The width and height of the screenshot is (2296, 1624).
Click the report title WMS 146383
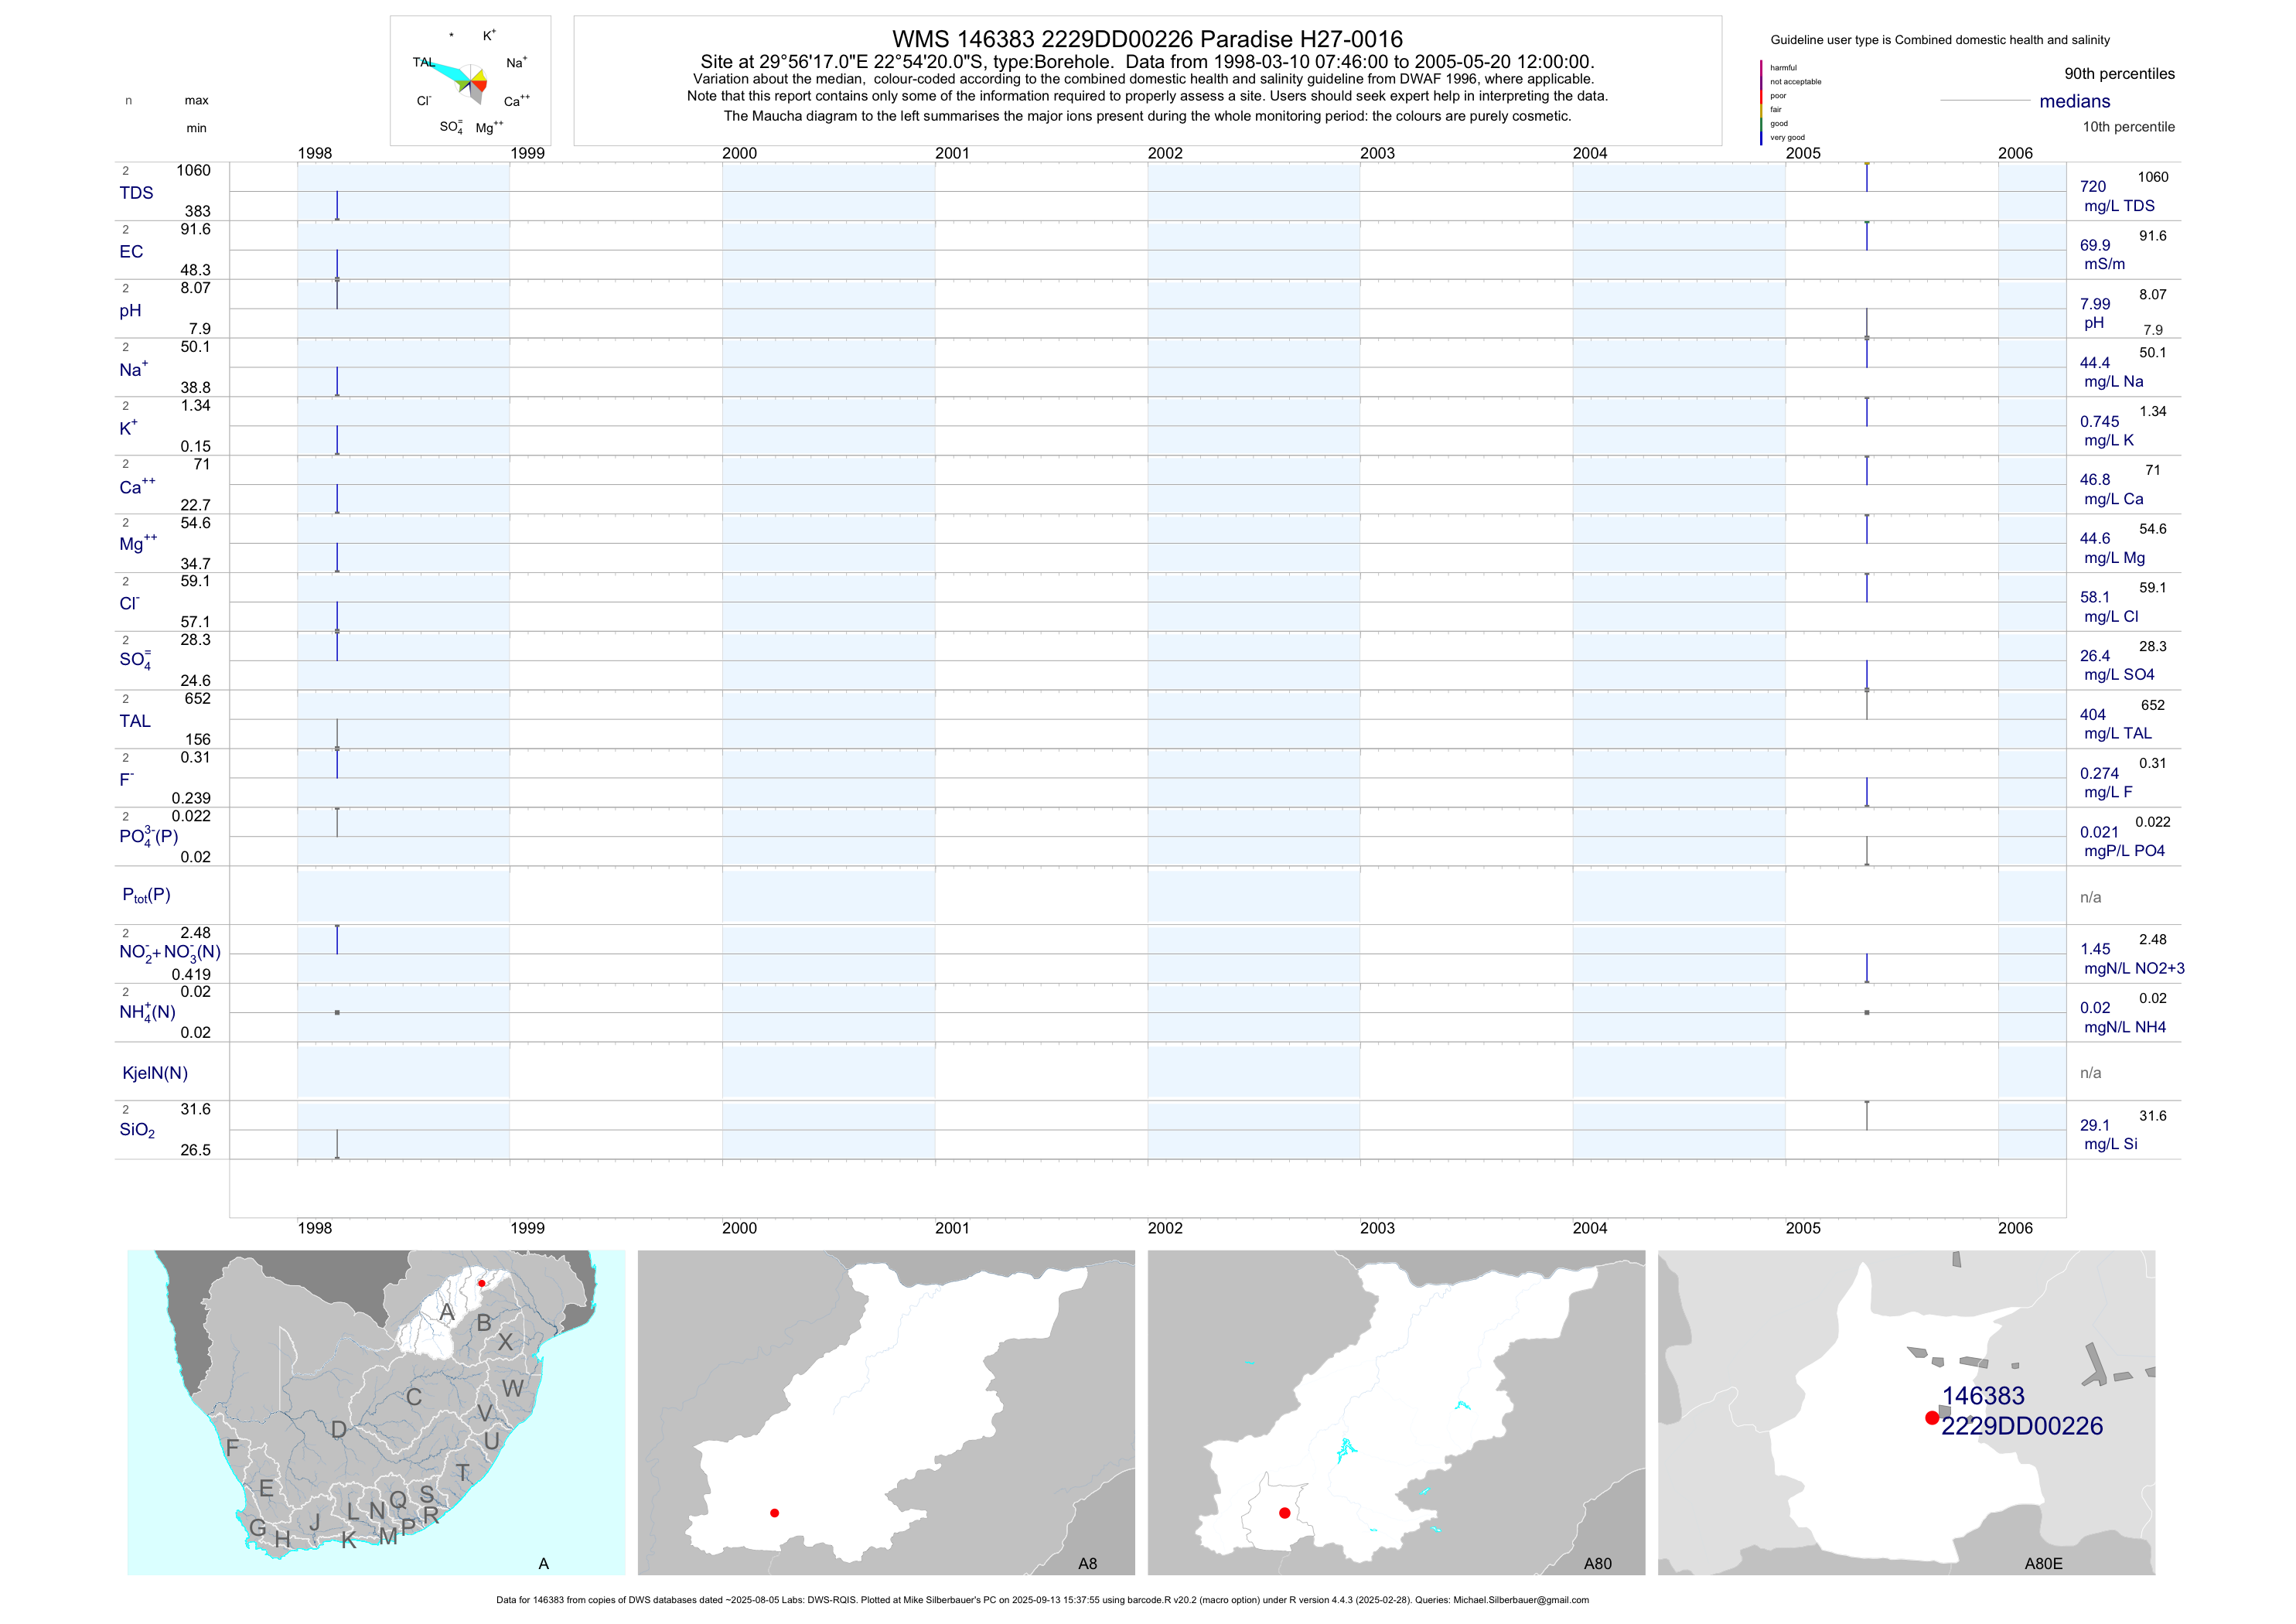1147,39
